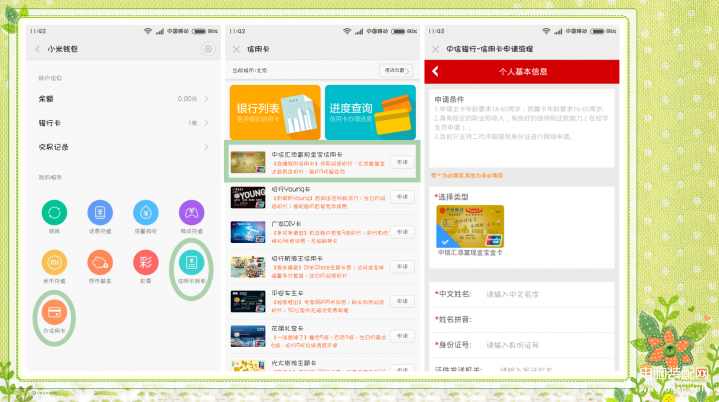Tap apply button for 花旗礼享卡 row

pyautogui.click(x=402, y=336)
